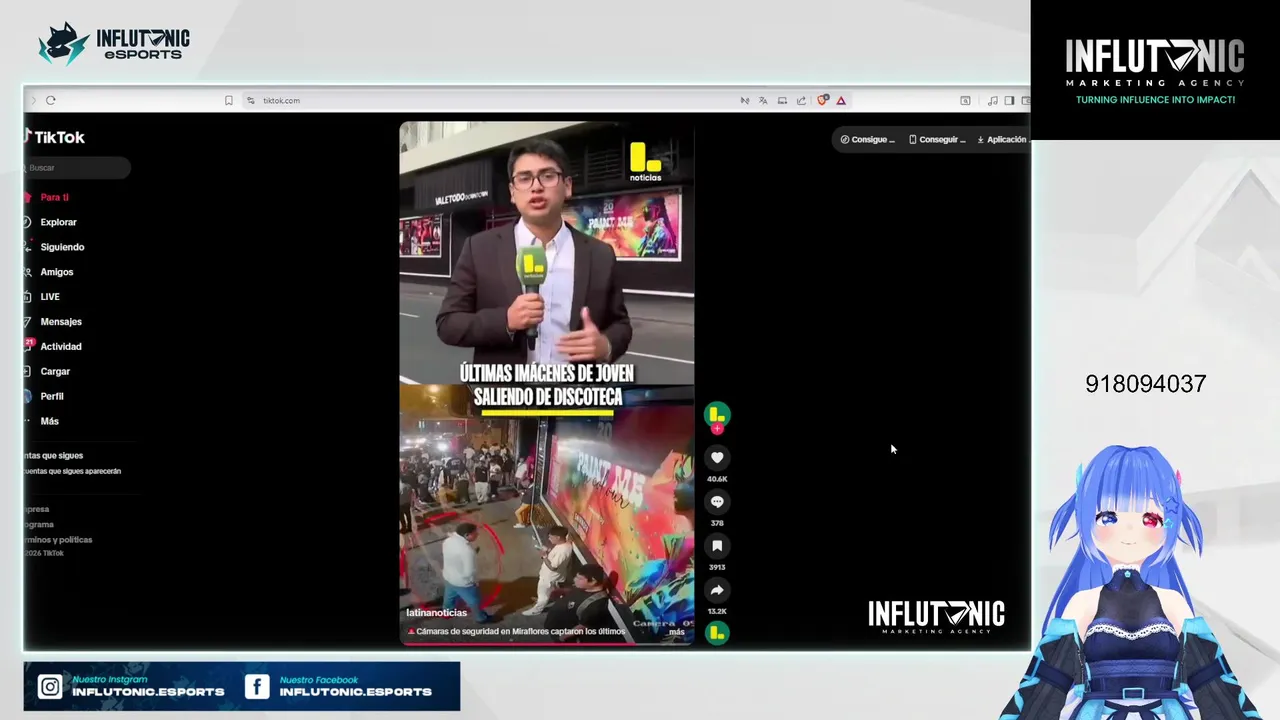Click the translate page icon in the address bar

pyautogui.click(x=763, y=100)
